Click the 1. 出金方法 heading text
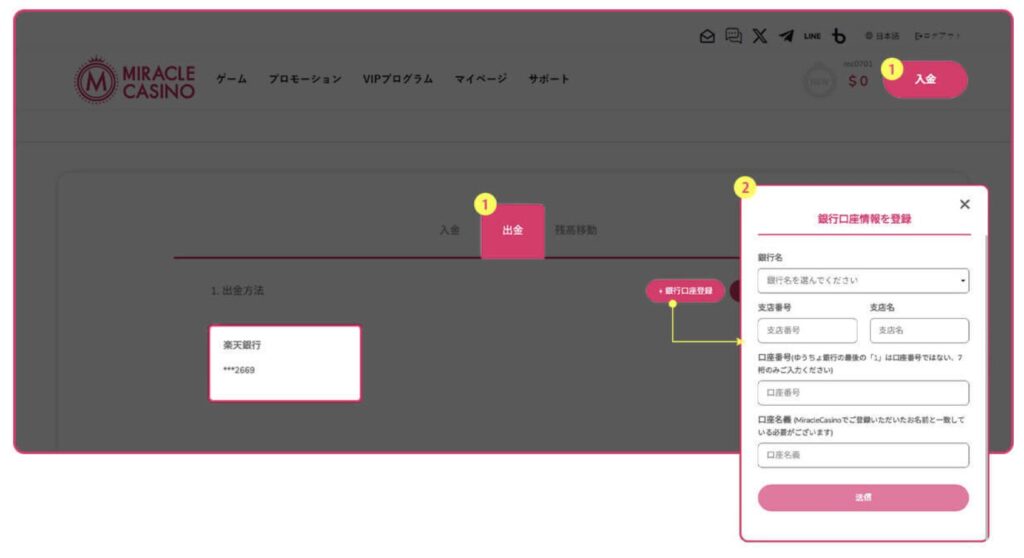This screenshot has height=558, width=1024. 237,291
